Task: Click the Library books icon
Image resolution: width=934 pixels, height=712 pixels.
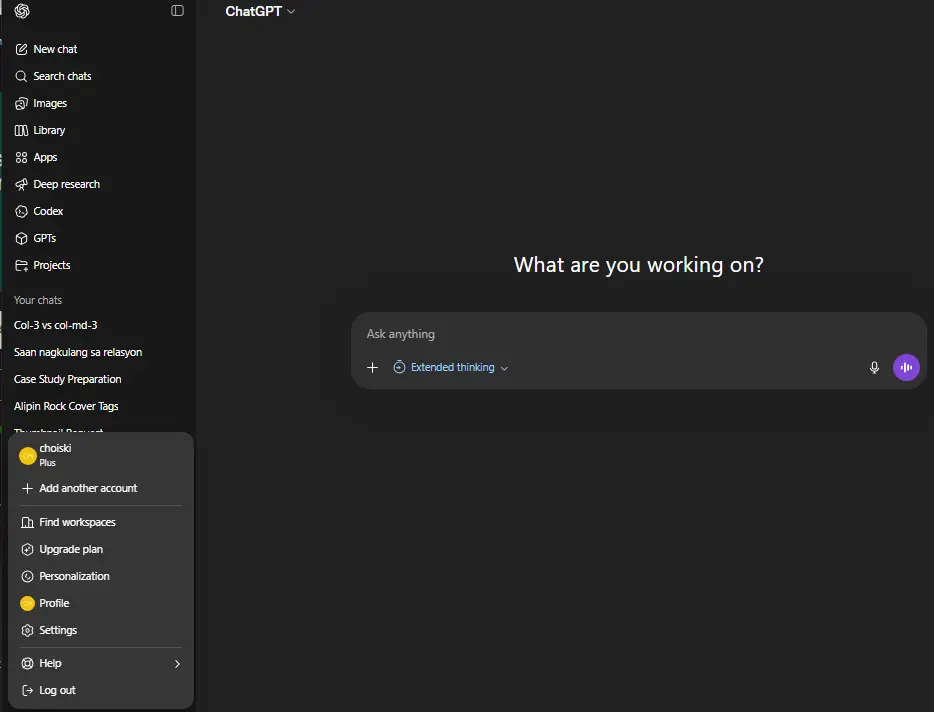Action: 21,130
